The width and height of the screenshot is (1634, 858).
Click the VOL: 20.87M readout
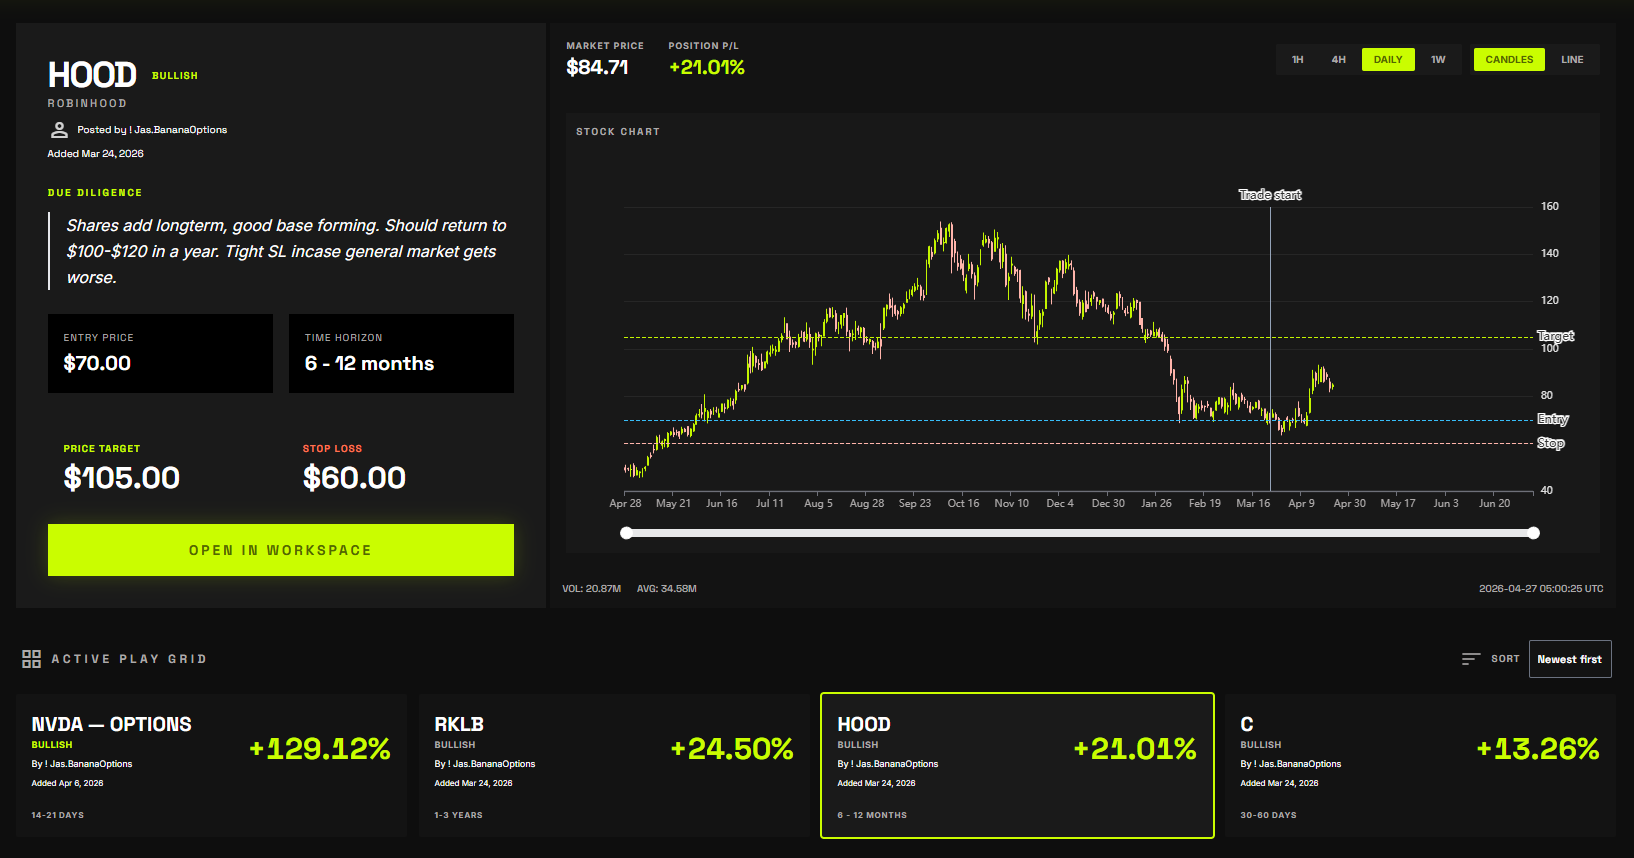click(x=591, y=589)
